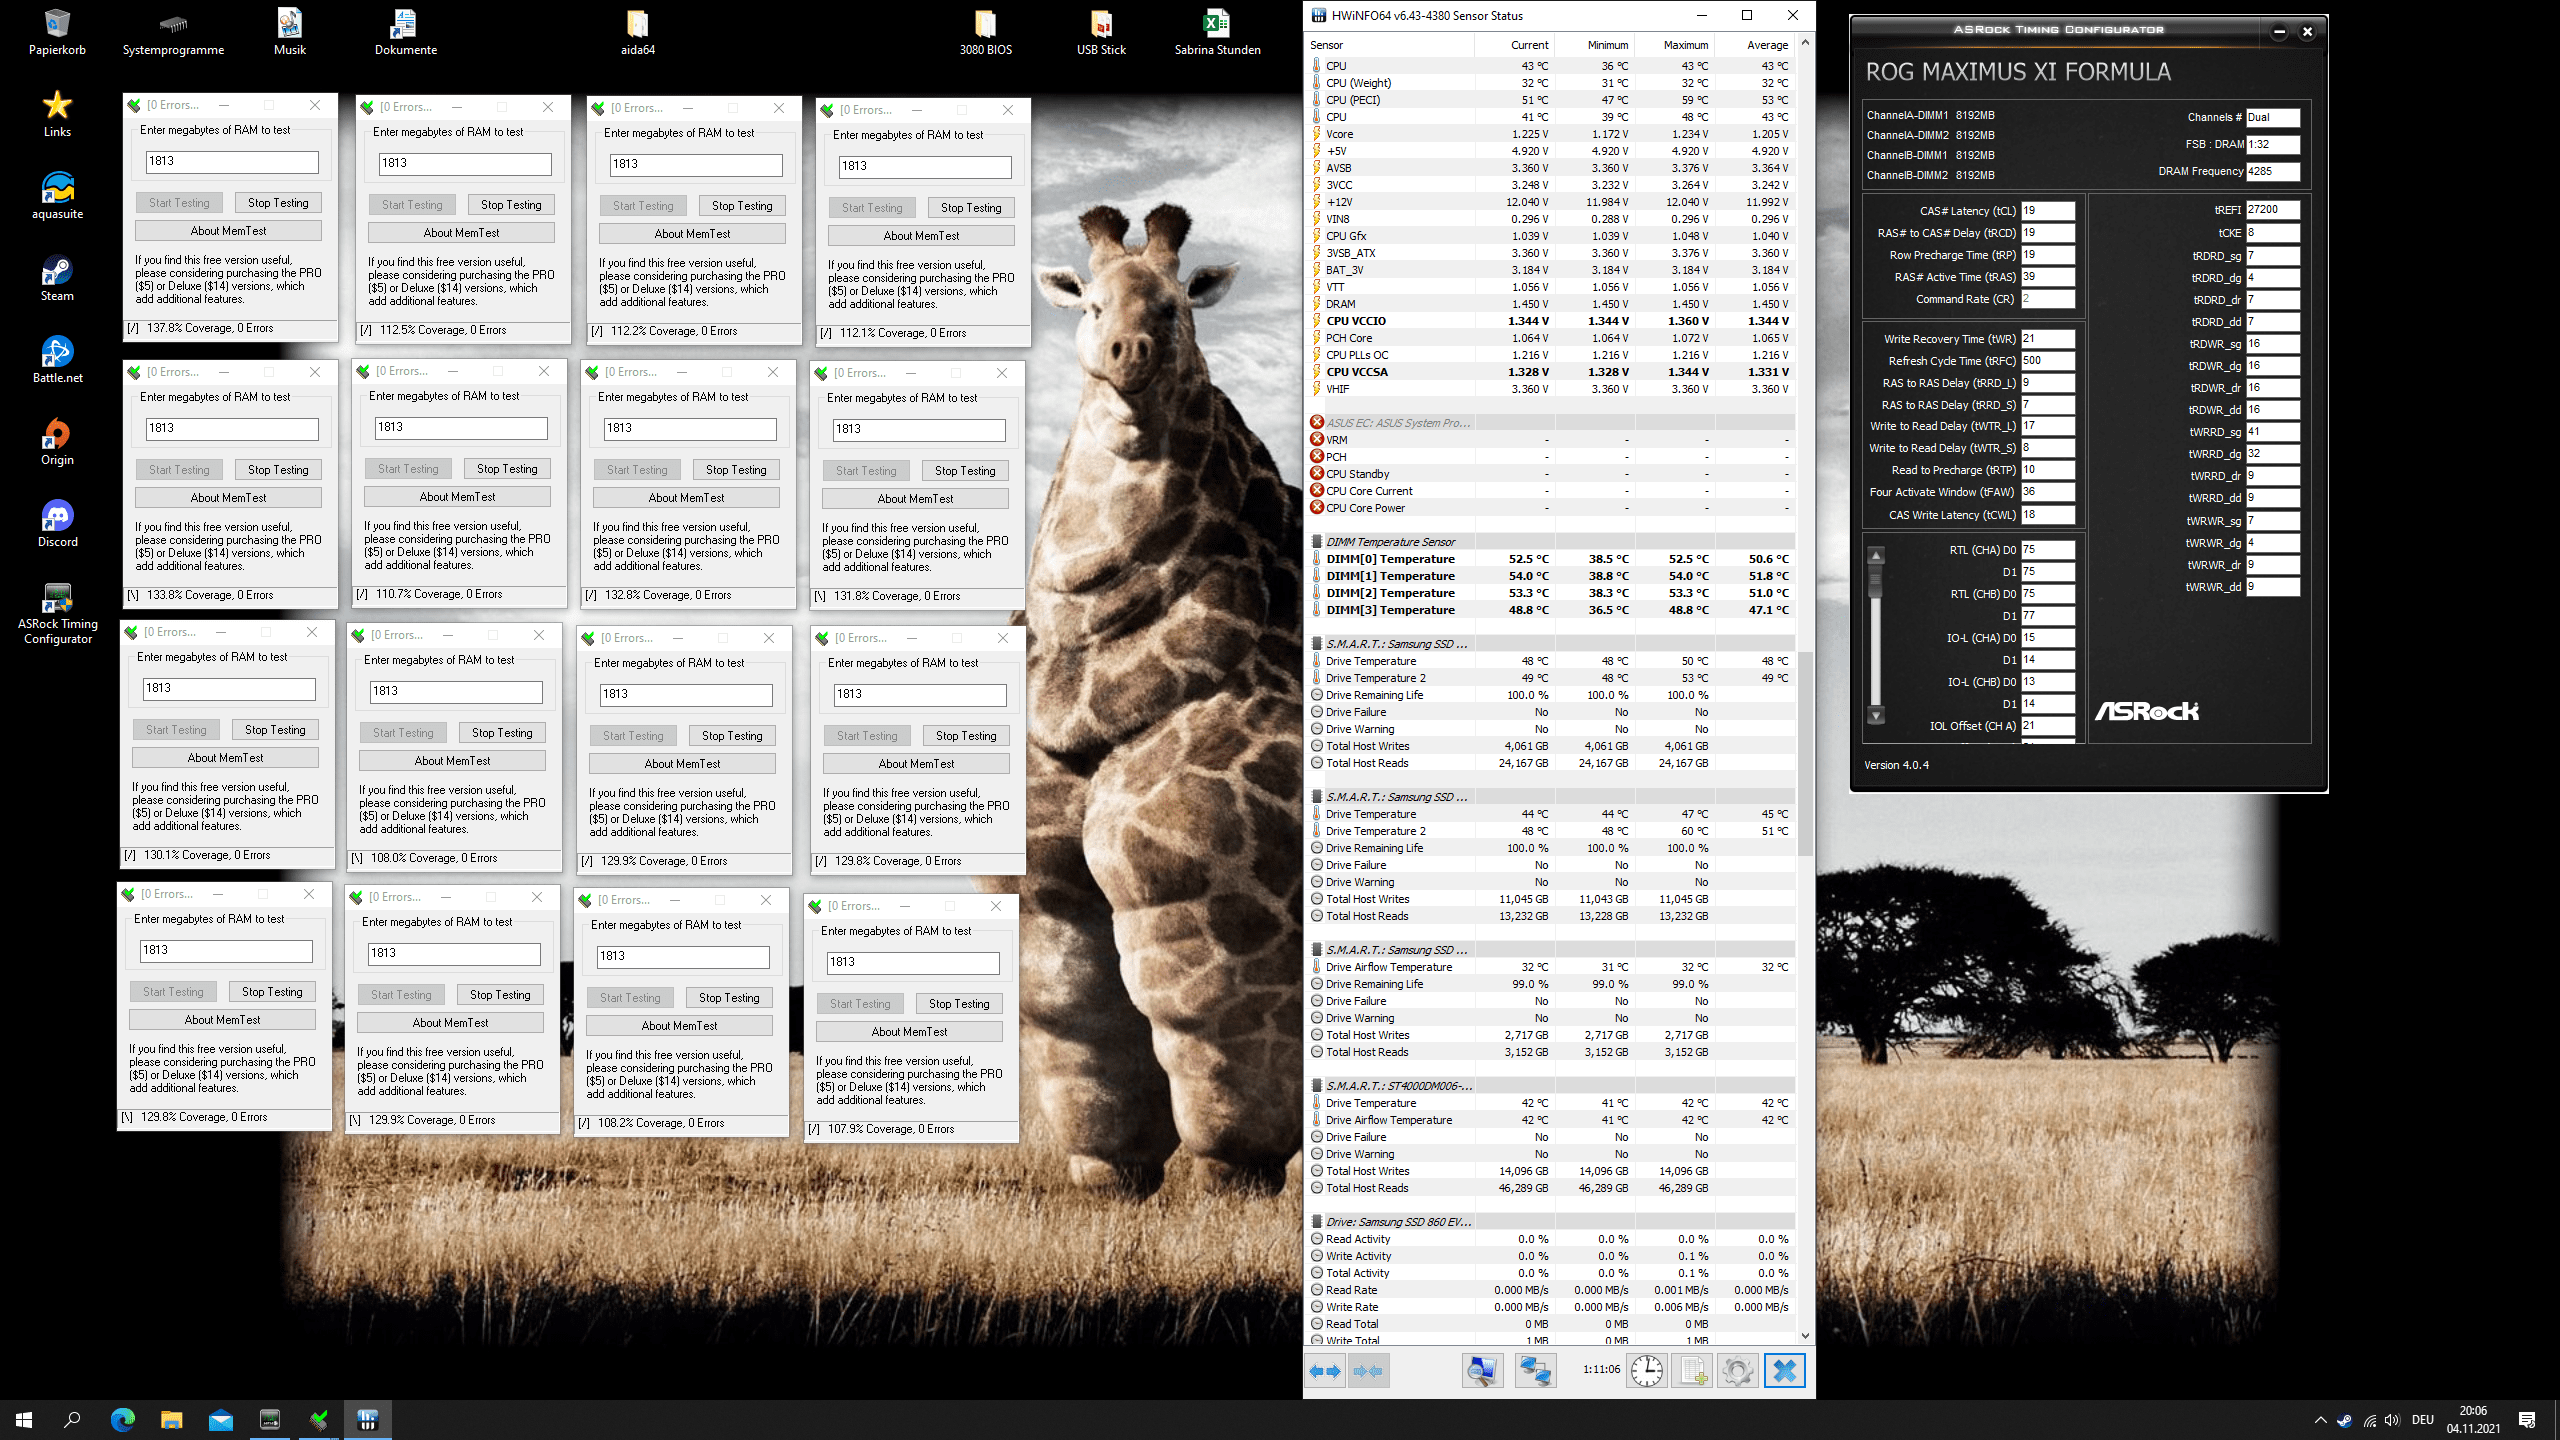Screen dimensions: 2560x1440
Task: Click MemTest icon in Windows taskbar
Action: pos(319,1419)
